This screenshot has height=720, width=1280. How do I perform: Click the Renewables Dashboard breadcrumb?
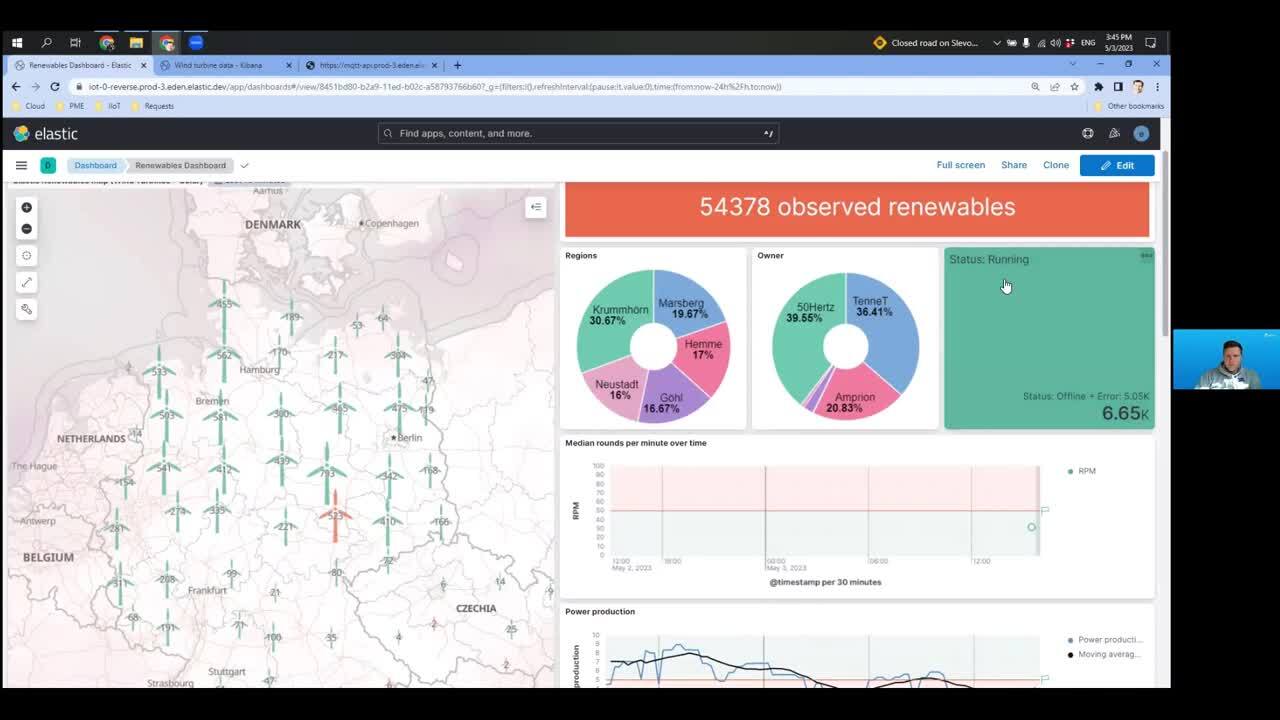[x=180, y=165]
